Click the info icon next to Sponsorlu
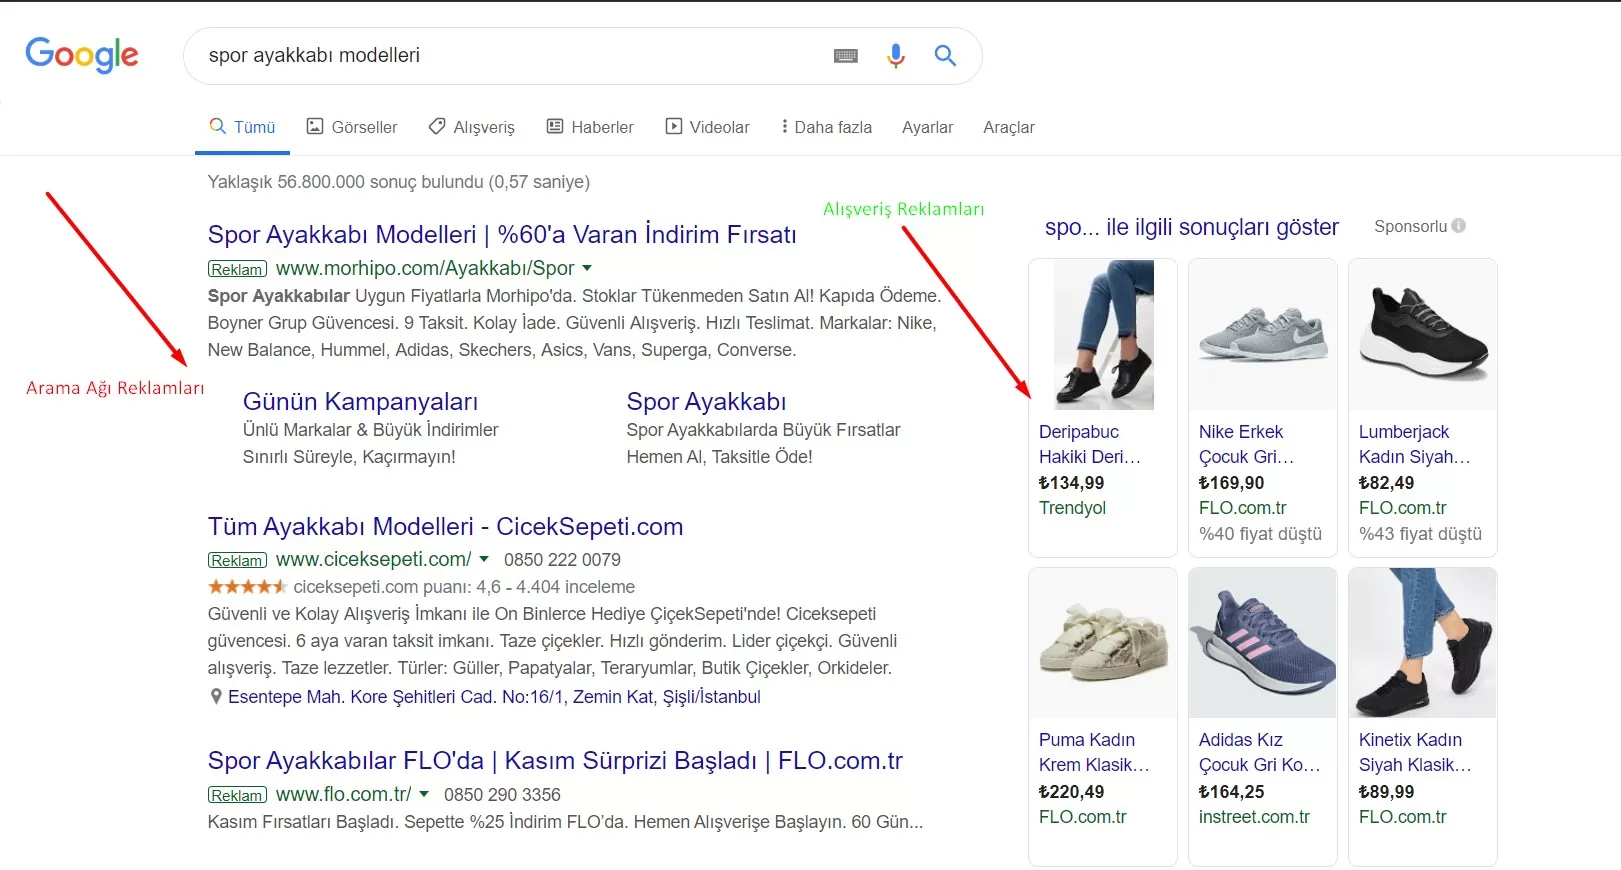 tap(1459, 226)
